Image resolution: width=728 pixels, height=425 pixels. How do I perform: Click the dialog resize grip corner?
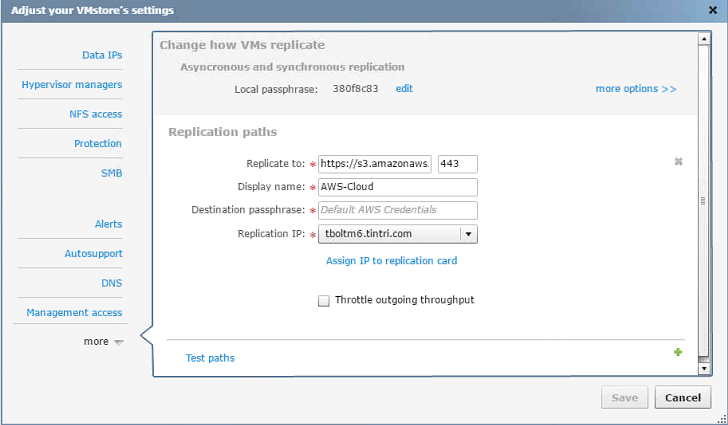pos(721,418)
